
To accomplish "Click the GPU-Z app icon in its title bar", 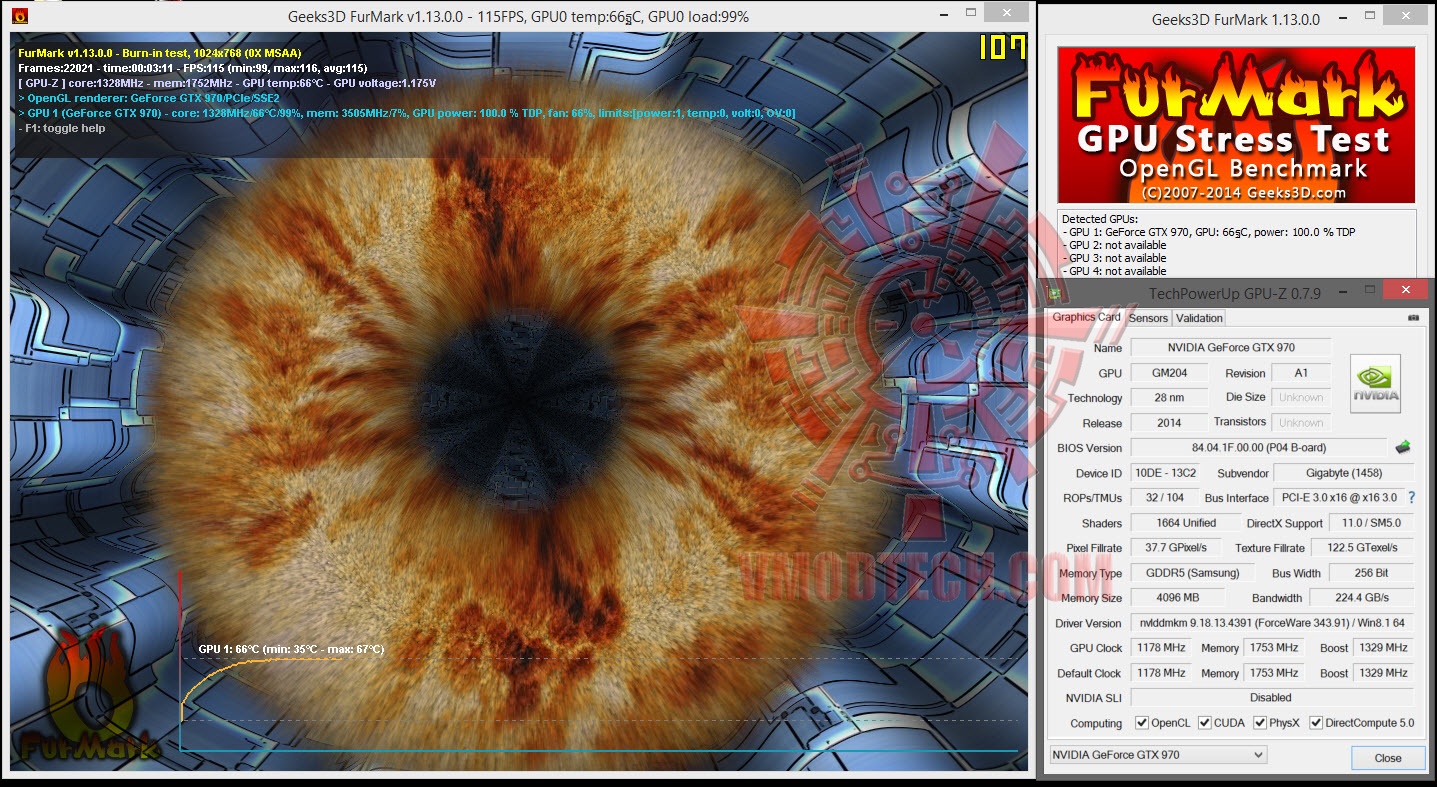I will point(1053,292).
